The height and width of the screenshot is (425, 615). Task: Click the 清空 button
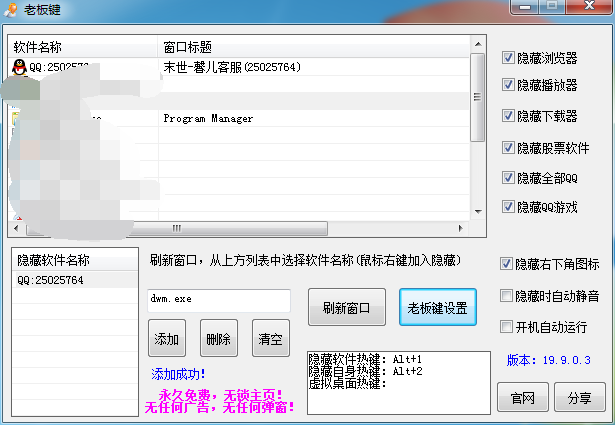click(x=271, y=338)
